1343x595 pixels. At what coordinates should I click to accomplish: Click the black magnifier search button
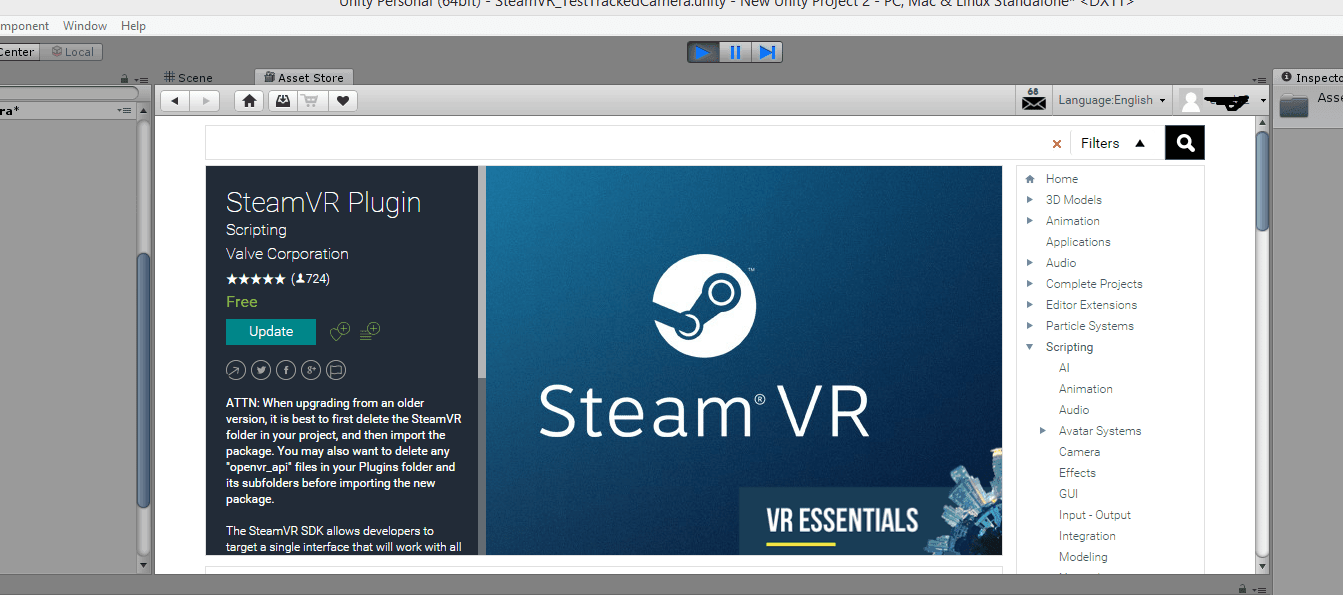click(x=1185, y=143)
